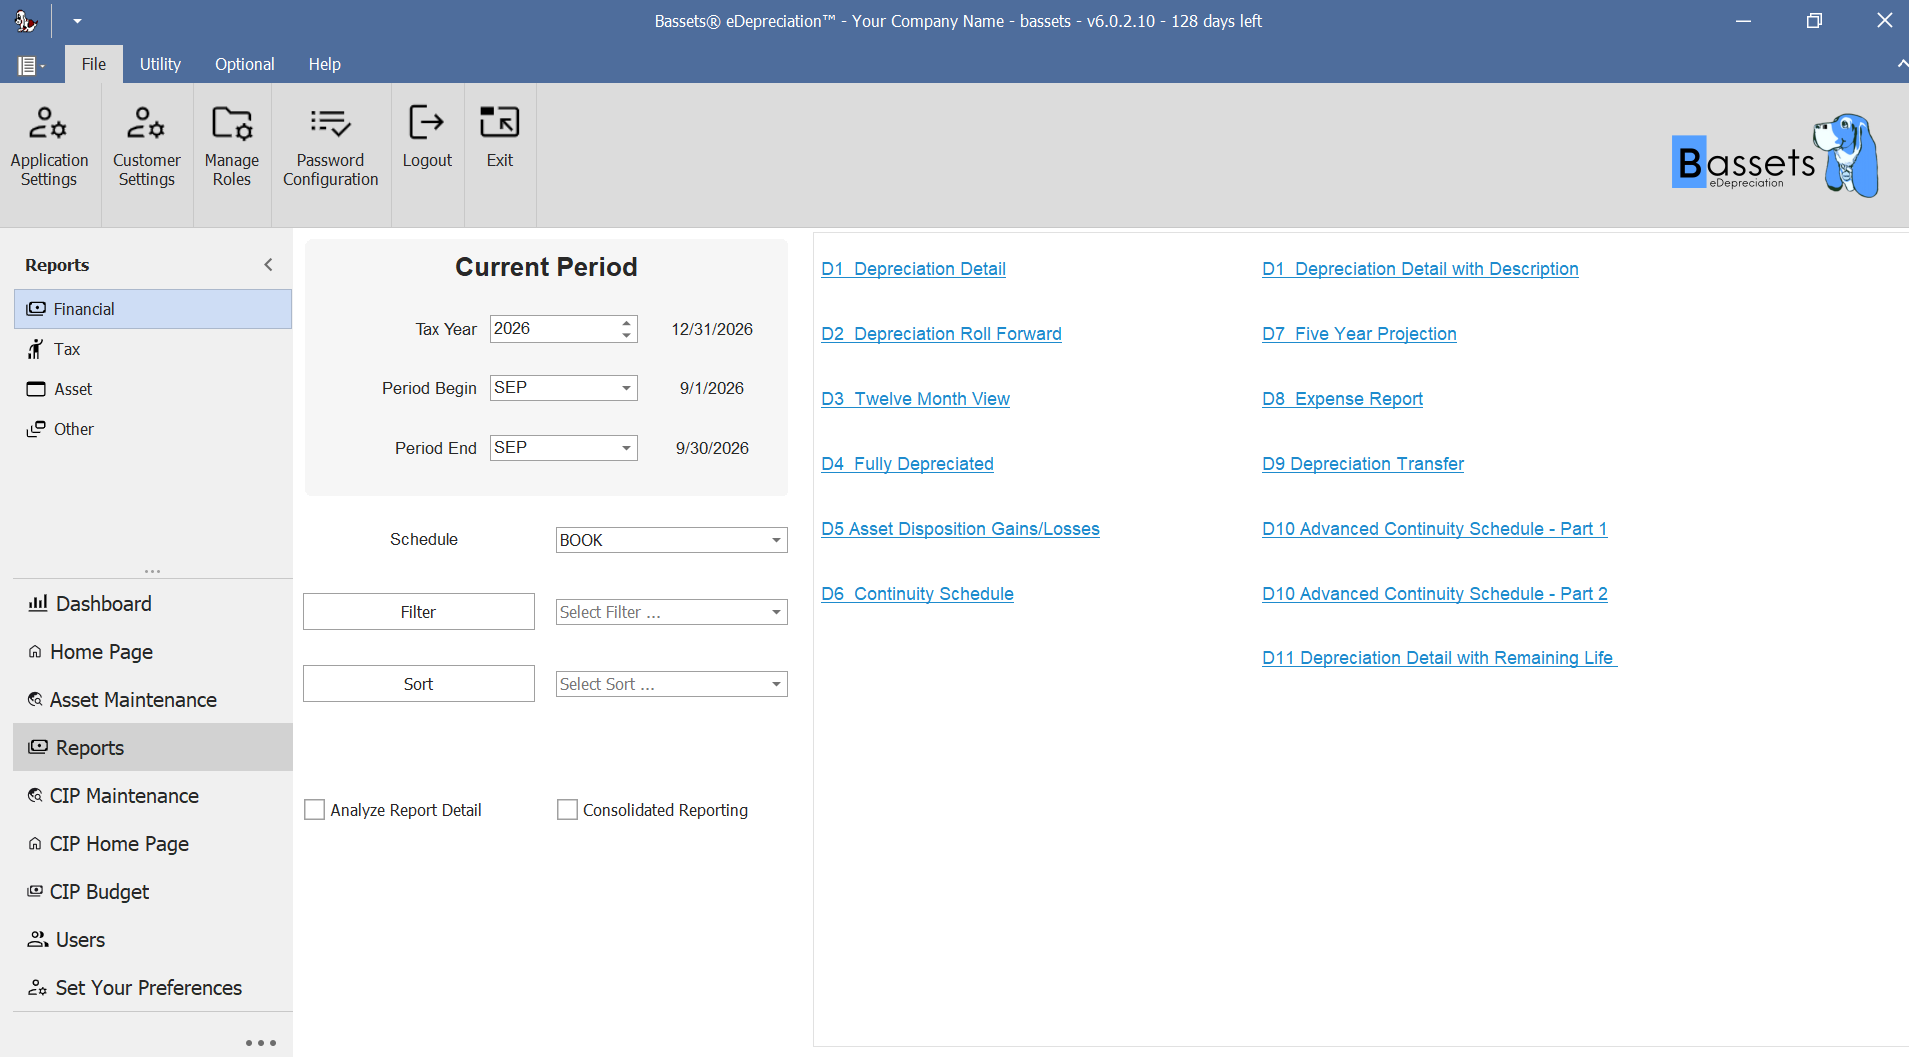This screenshot has width=1909, height=1057.
Task: Open the Select Filter dropdown
Action: [x=776, y=612]
